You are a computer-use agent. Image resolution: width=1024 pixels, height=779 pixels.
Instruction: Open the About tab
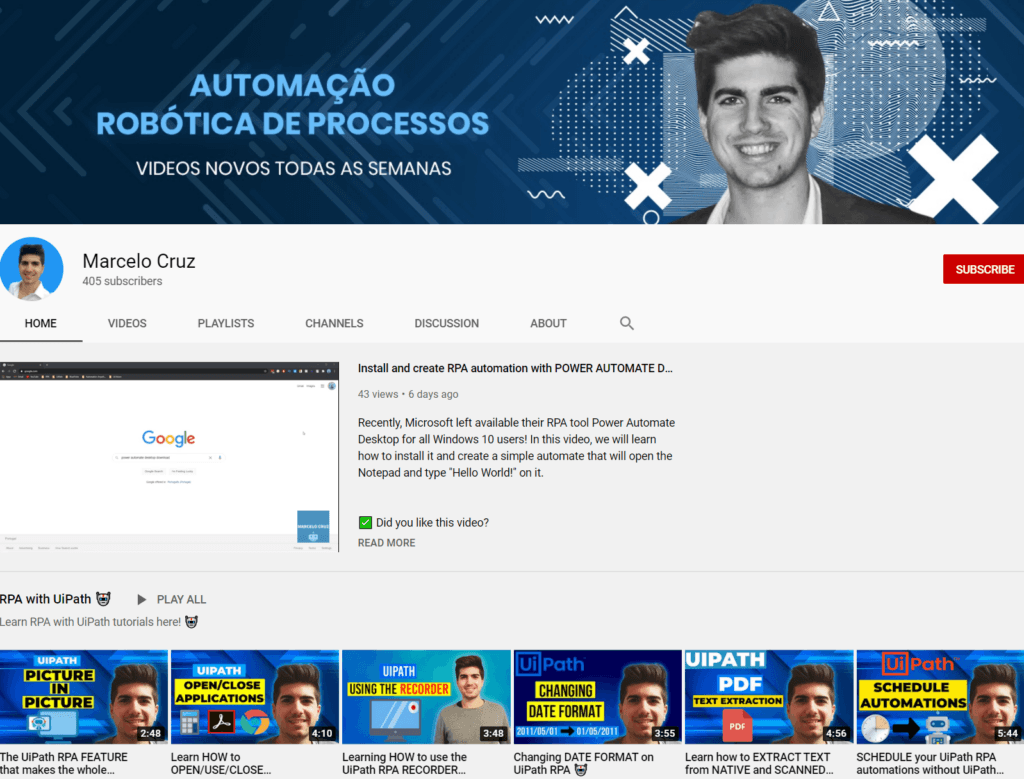point(549,323)
